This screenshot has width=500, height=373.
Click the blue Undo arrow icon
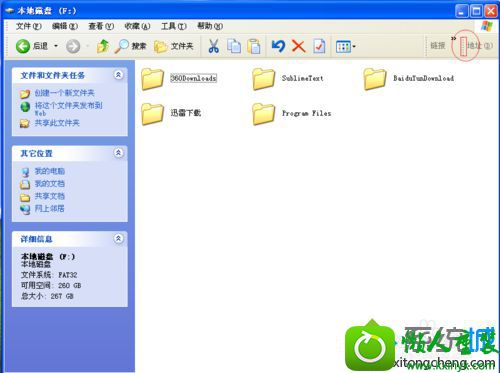(x=278, y=46)
